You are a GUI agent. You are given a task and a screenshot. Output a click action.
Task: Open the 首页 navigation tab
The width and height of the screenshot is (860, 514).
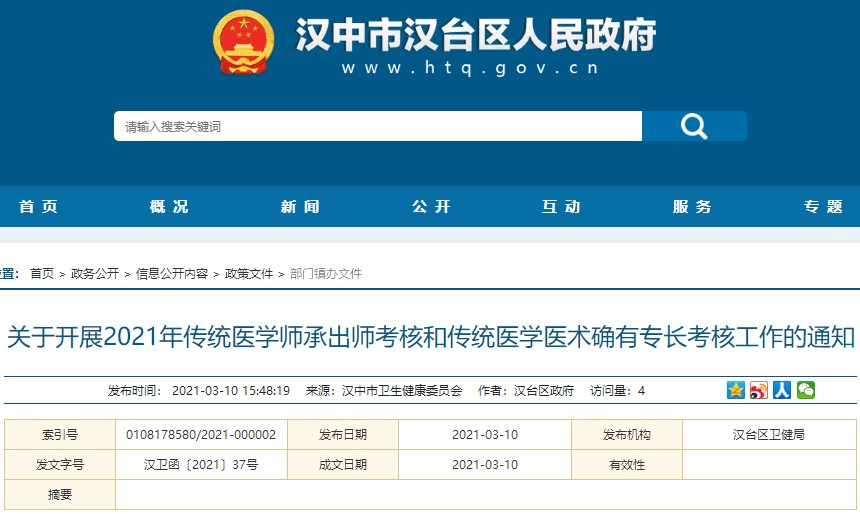39,207
